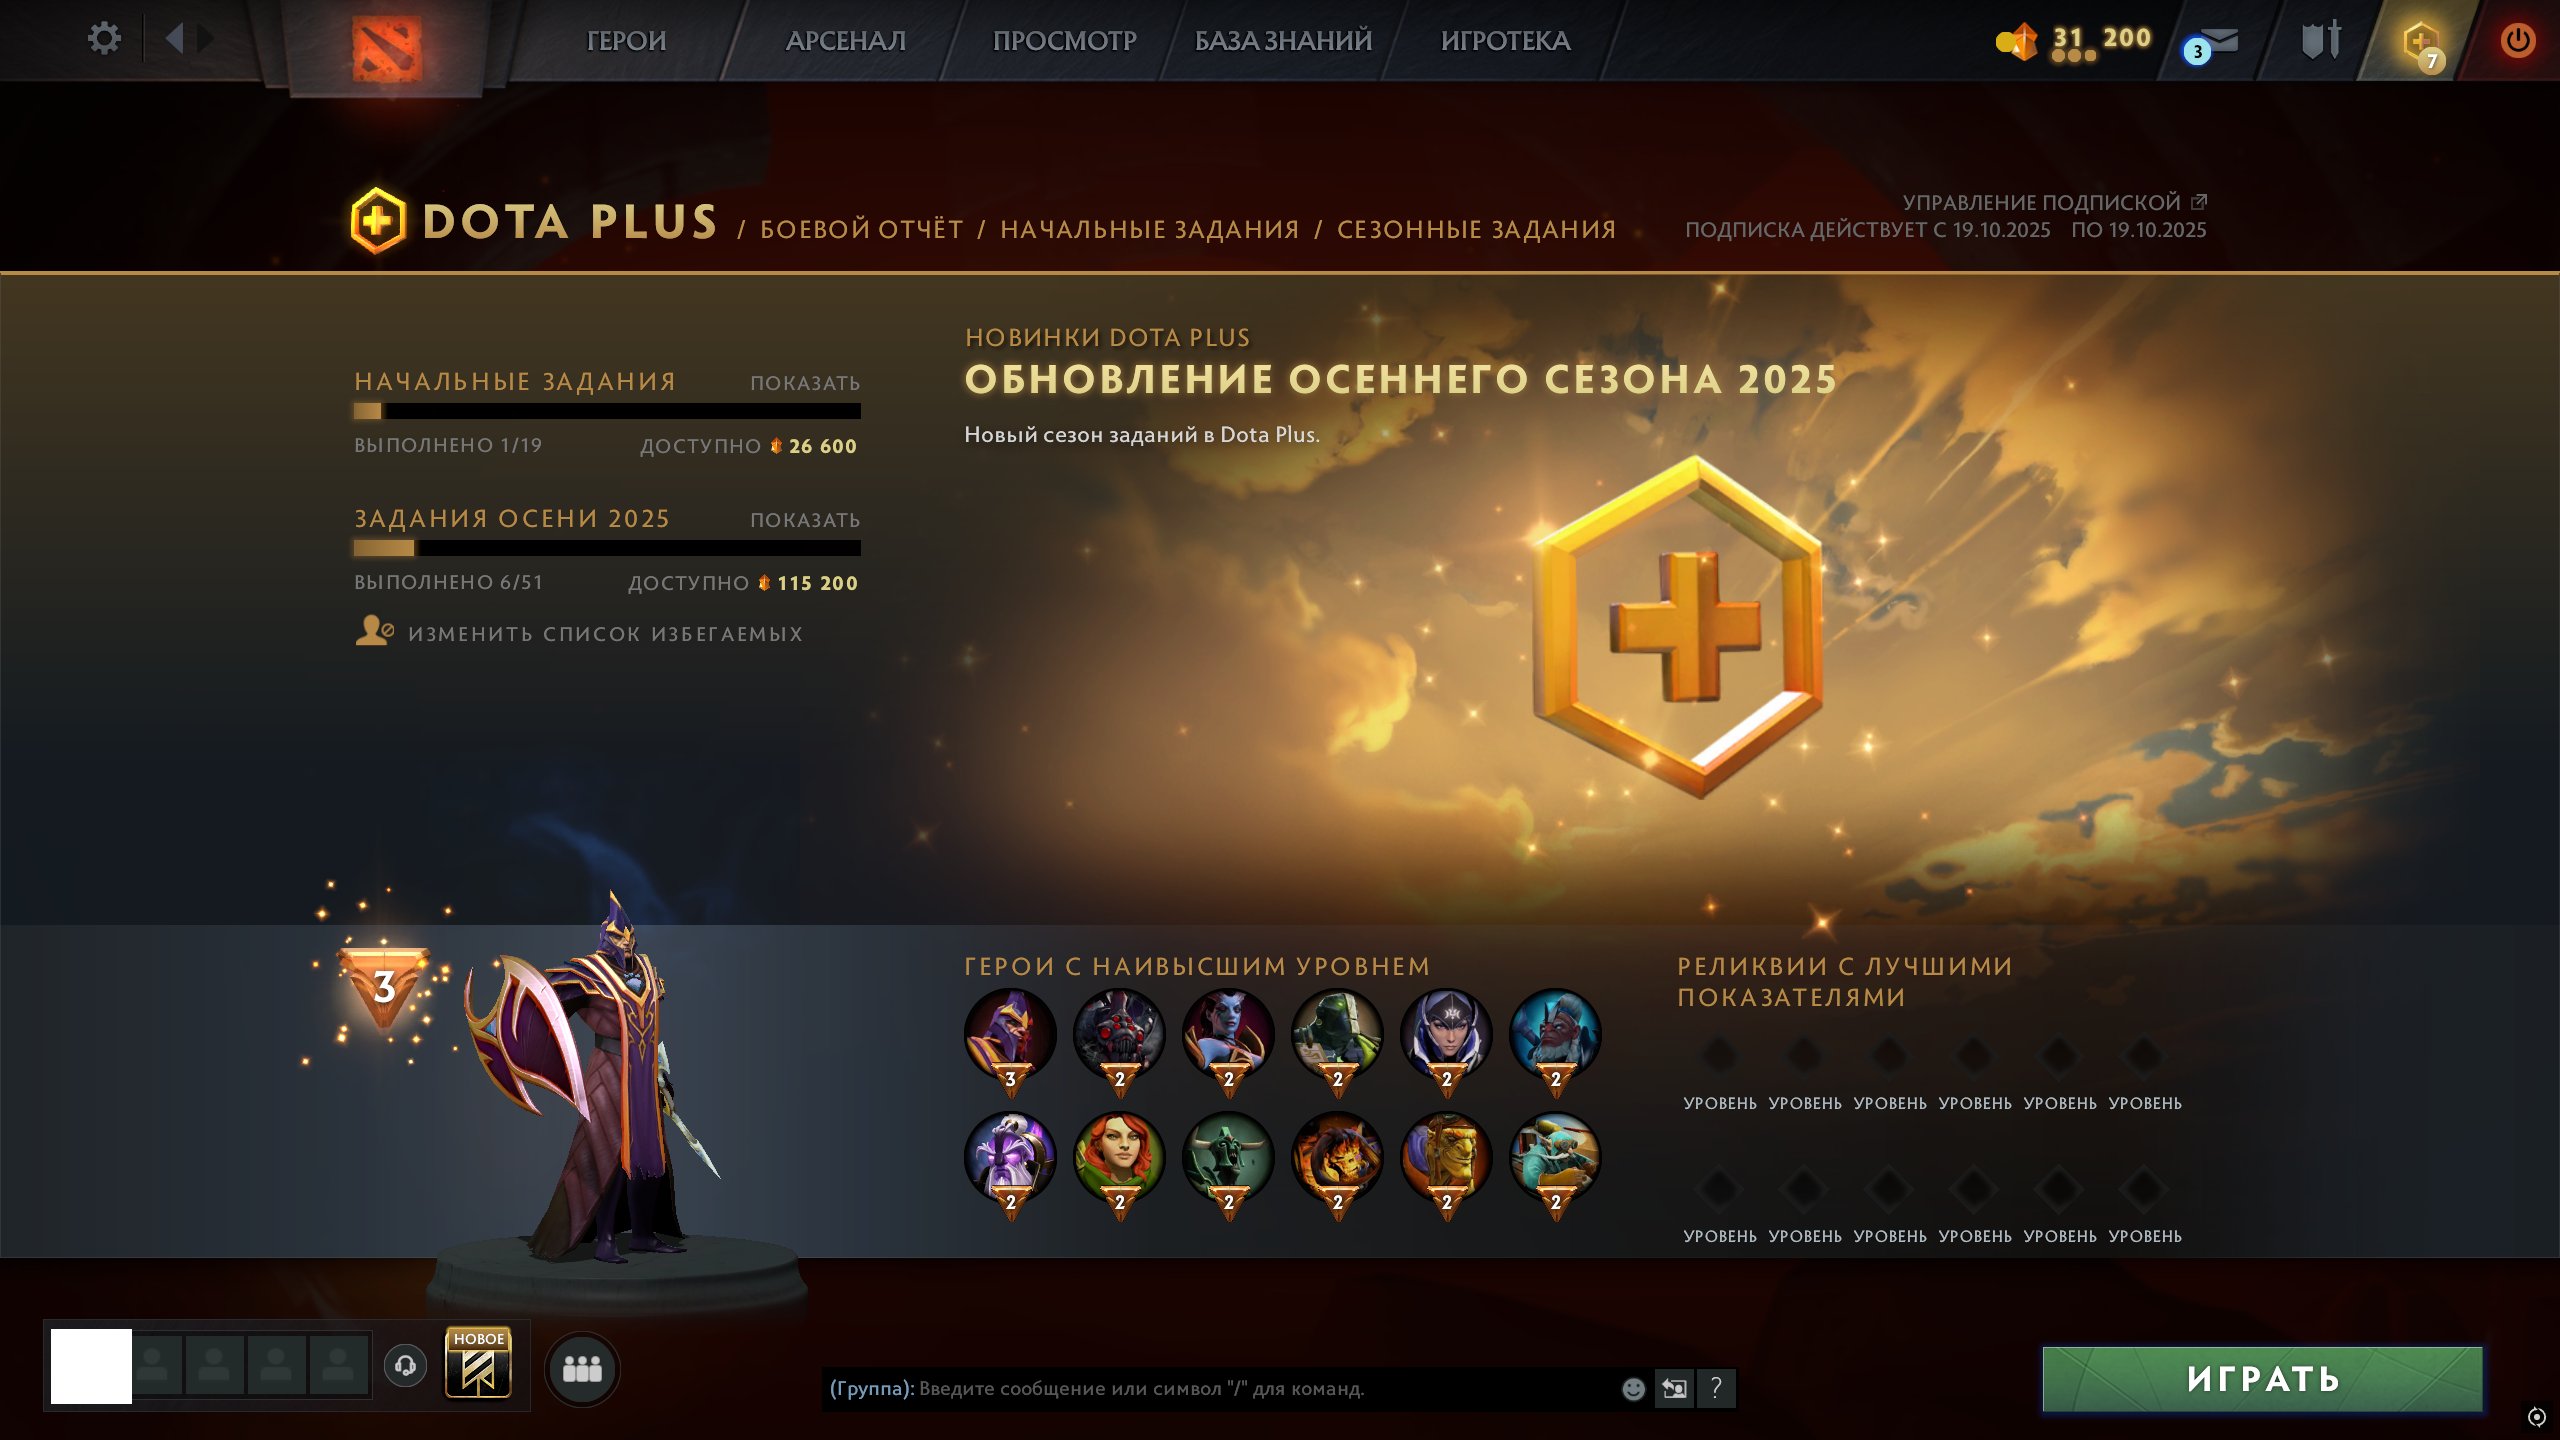Viewport: 2560px width, 1440px height.
Task: Open the party group icon near chat
Action: pos(582,1369)
